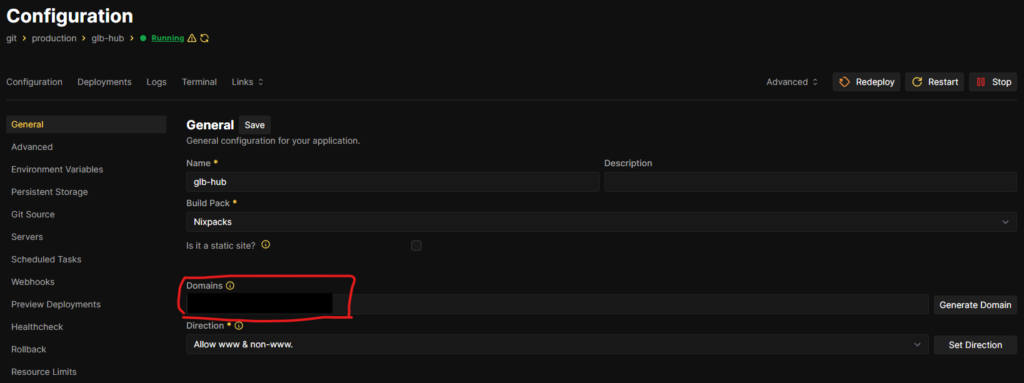Open the Terminal tab
The width and height of the screenshot is (1024, 383).
pos(199,82)
